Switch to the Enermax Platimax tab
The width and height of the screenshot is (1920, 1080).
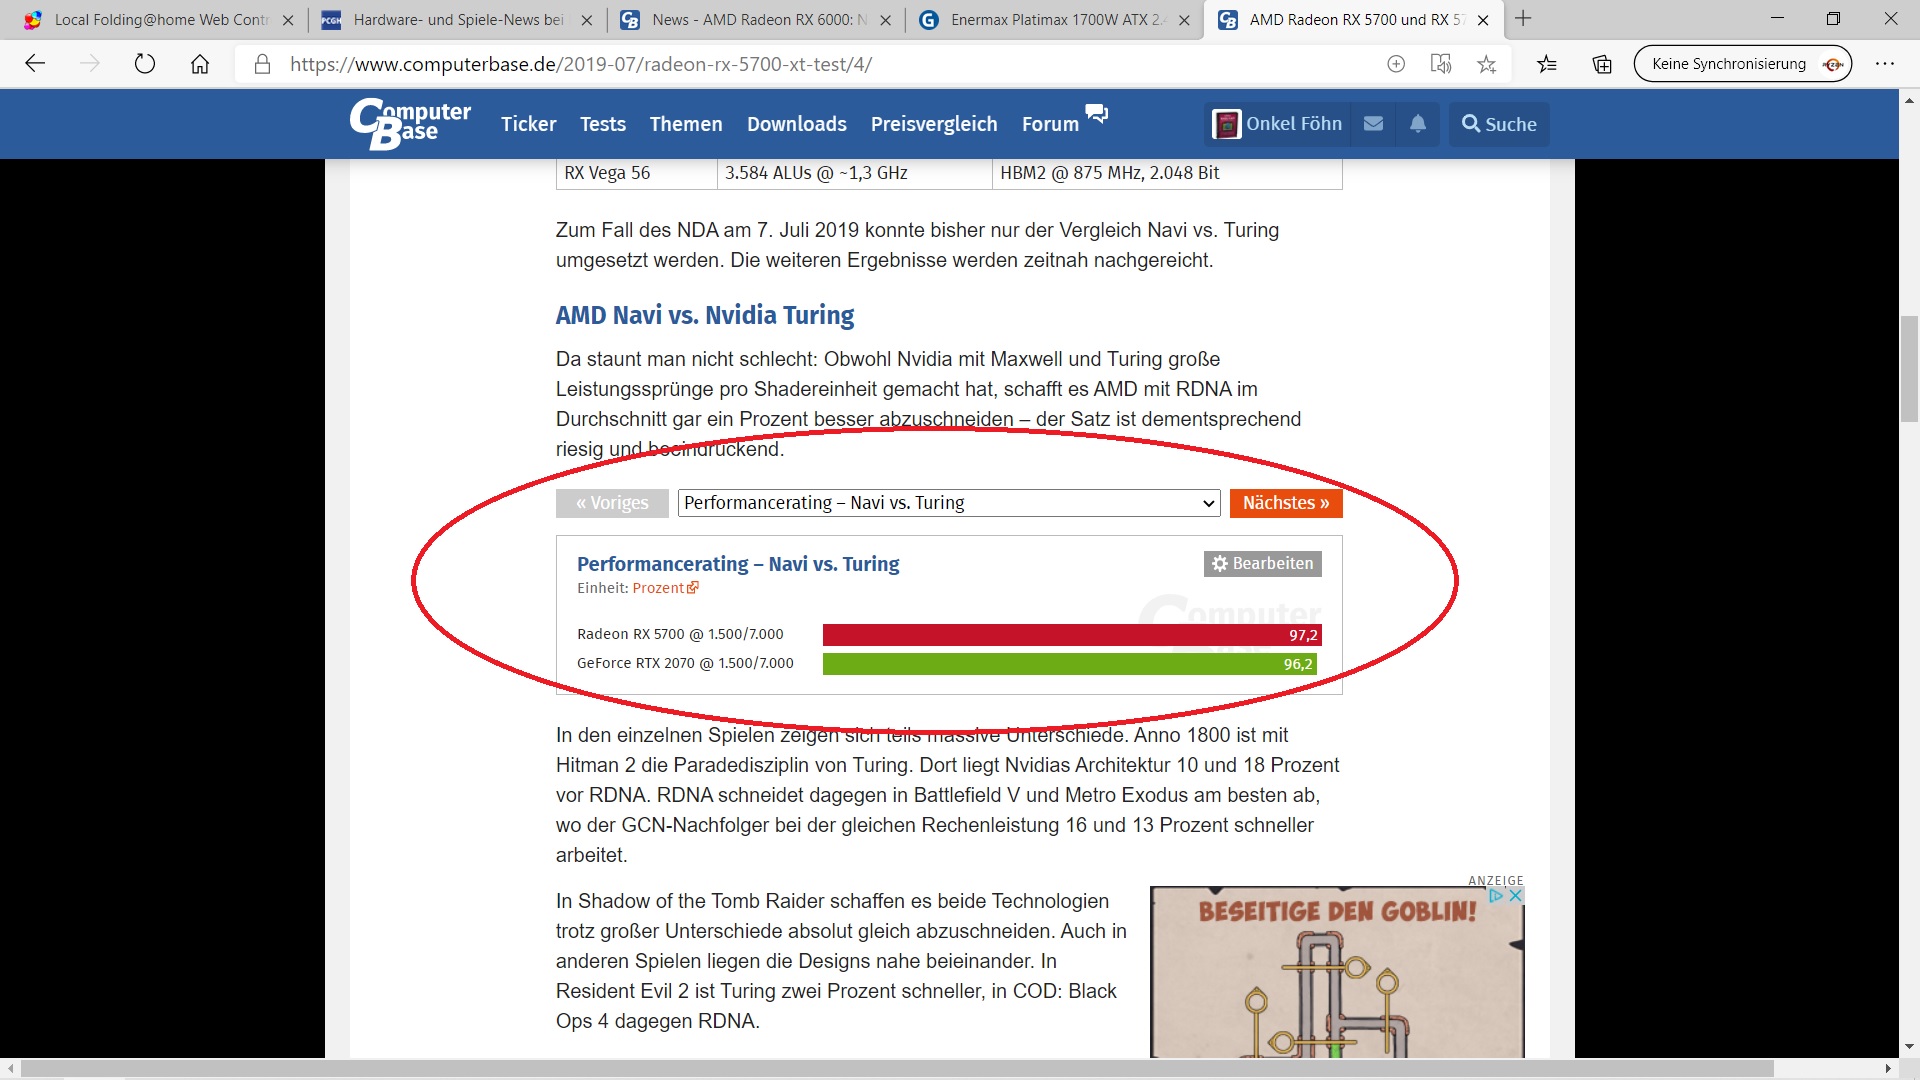pyautogui.click(x=1055, y=19)
